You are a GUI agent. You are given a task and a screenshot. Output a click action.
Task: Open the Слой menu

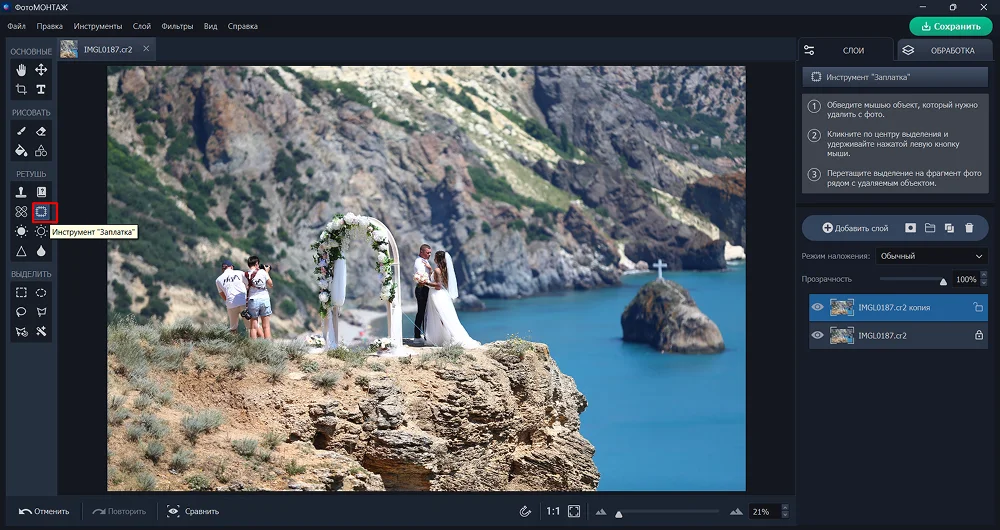(142, 26)
